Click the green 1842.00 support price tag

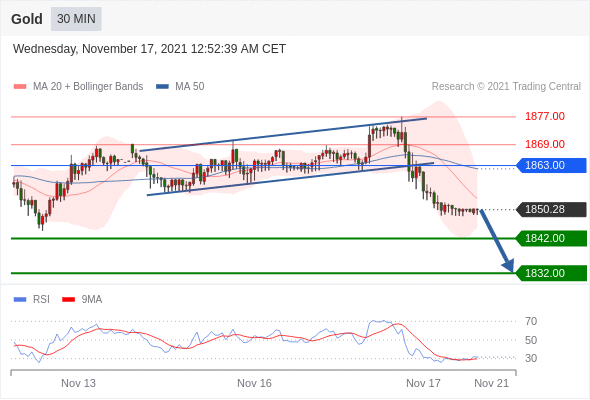(x=552, y=239)
